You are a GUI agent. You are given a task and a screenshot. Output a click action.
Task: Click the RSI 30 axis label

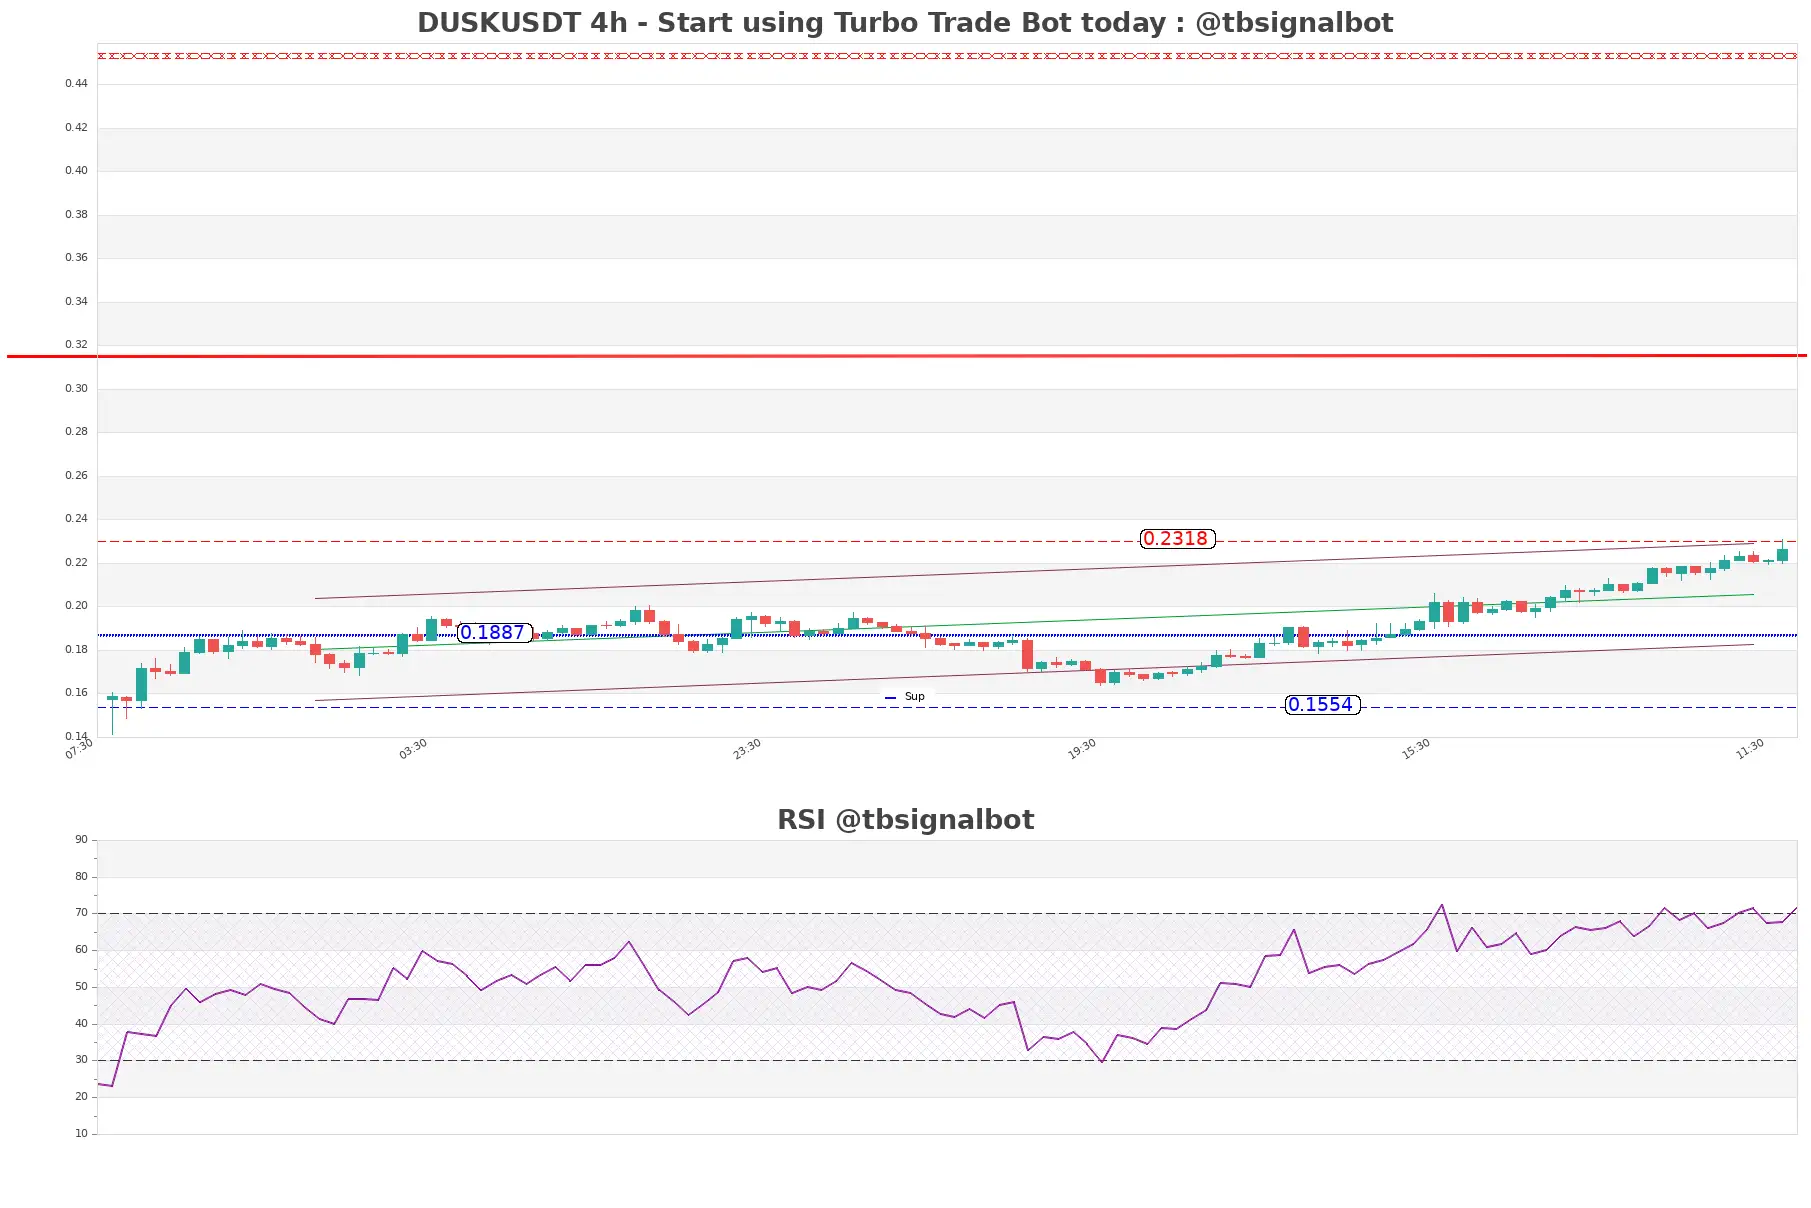(x=81, y=1060)
